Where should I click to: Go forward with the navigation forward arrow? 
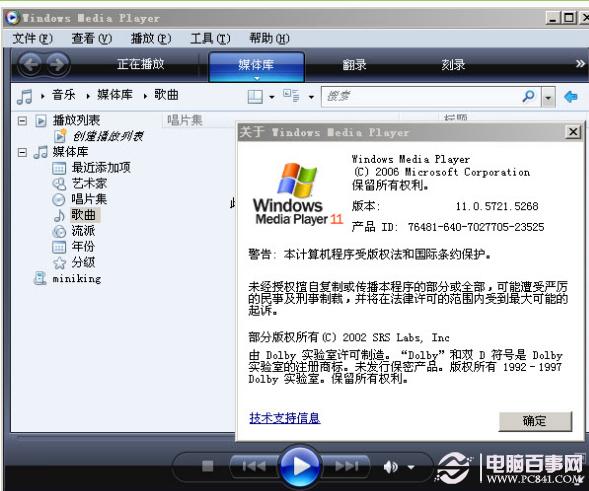coord(57,64)
